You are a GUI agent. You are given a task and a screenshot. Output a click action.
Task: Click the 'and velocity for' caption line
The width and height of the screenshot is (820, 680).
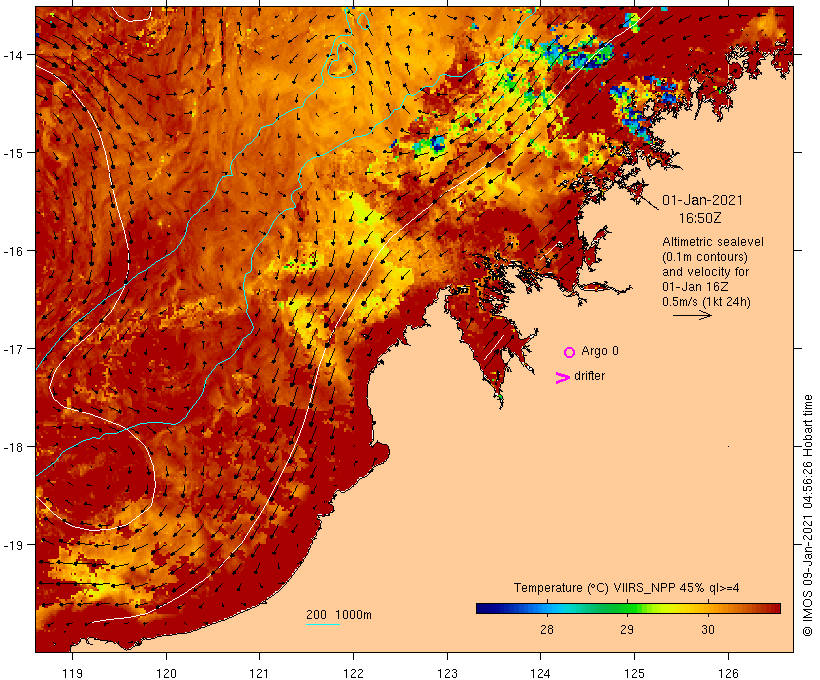point(705,271)
